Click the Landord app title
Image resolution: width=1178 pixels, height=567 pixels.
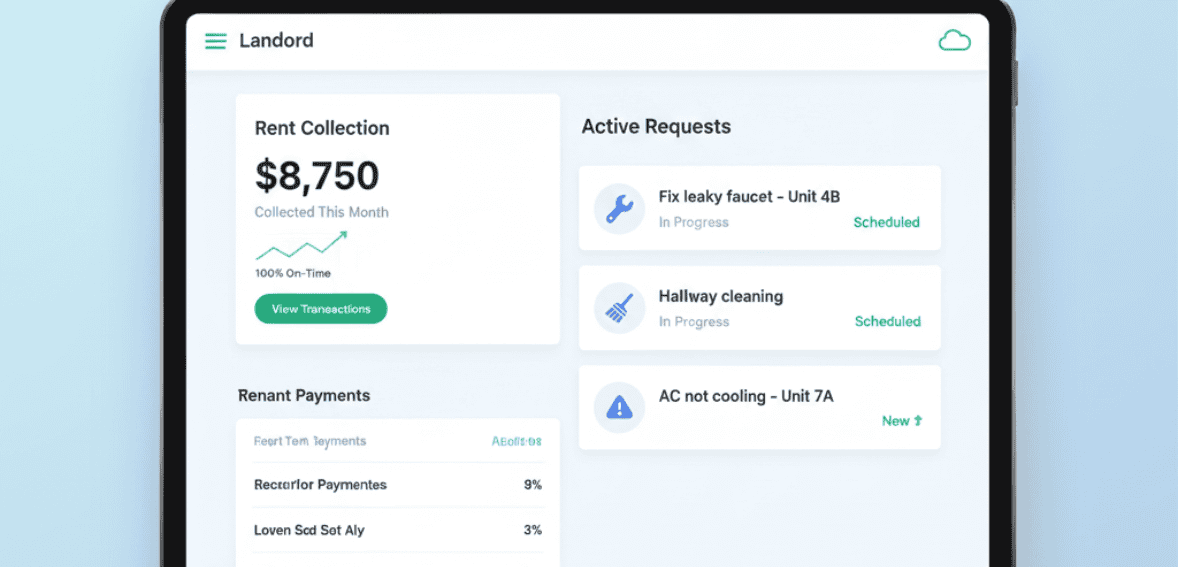pos(276,41)
